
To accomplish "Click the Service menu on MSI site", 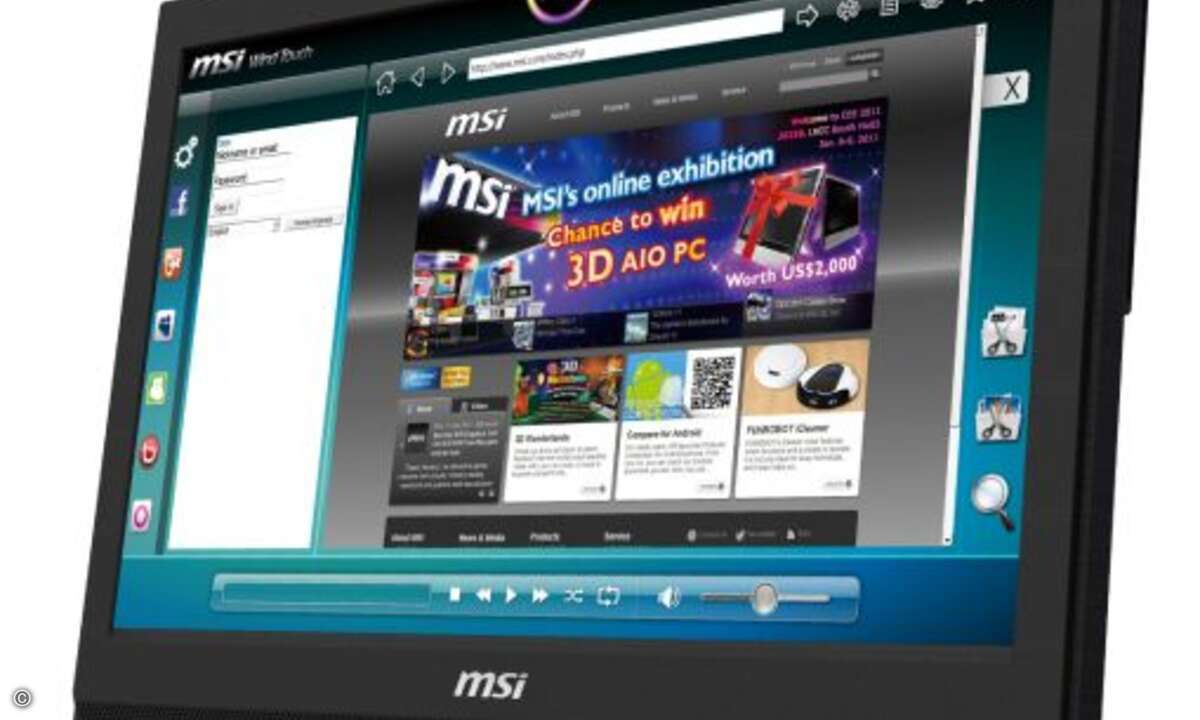I will point(733,92).
